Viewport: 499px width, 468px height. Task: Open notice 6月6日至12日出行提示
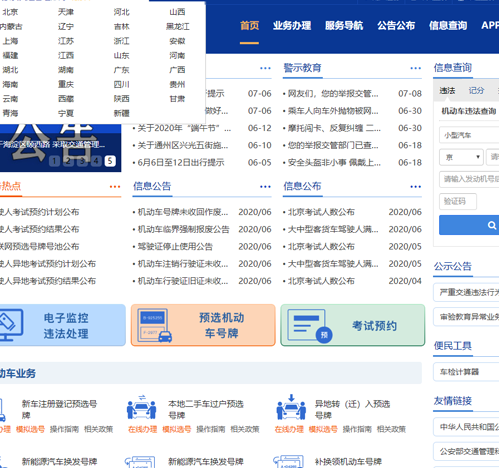point(181,163)
